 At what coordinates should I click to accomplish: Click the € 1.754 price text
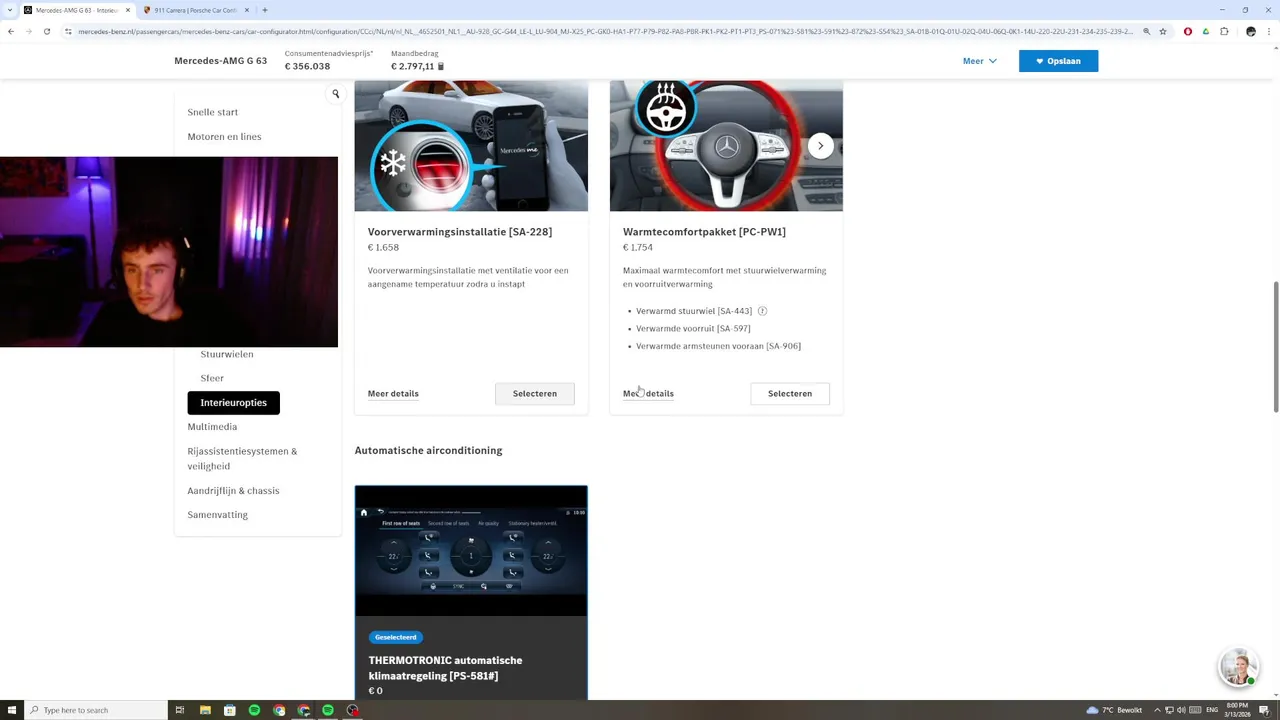point(638,248)
